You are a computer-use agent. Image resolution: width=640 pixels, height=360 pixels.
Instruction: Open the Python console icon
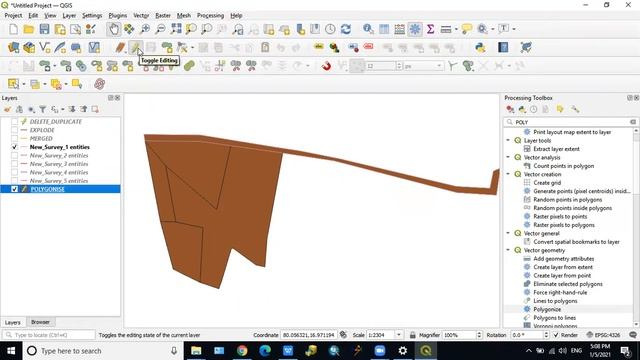point(480,47)
